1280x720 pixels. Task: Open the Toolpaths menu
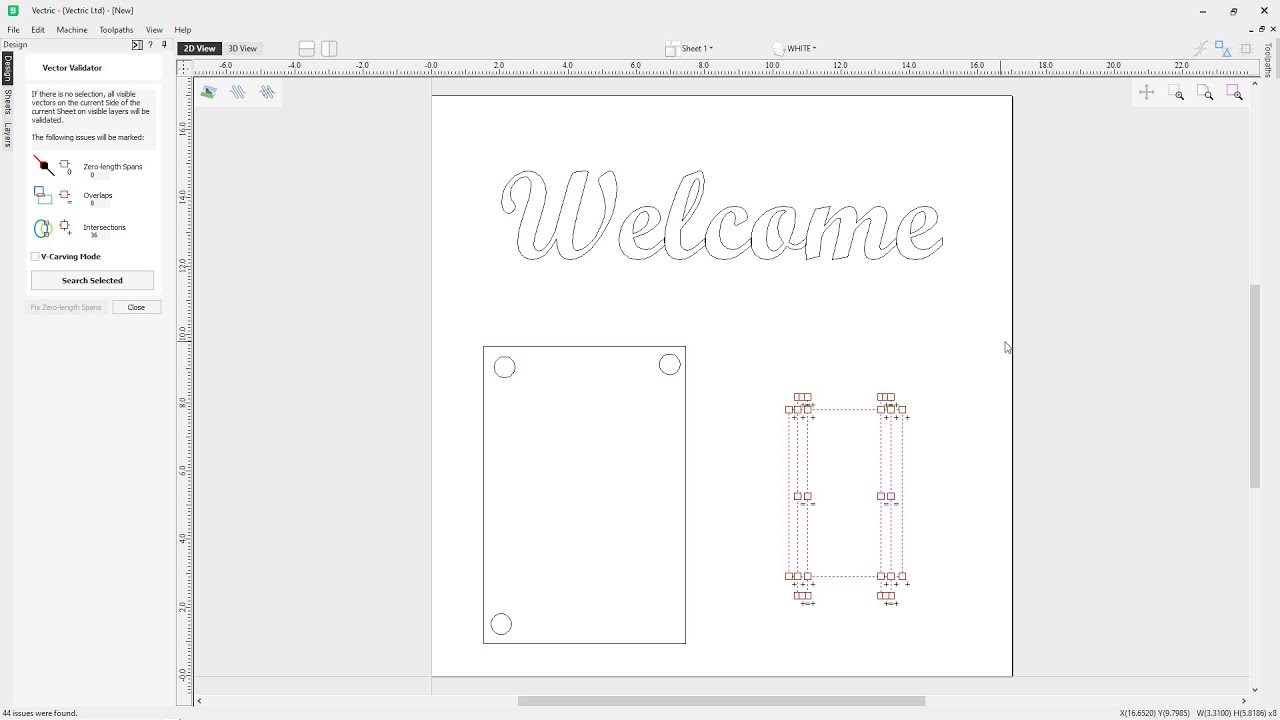coord(116,30)
